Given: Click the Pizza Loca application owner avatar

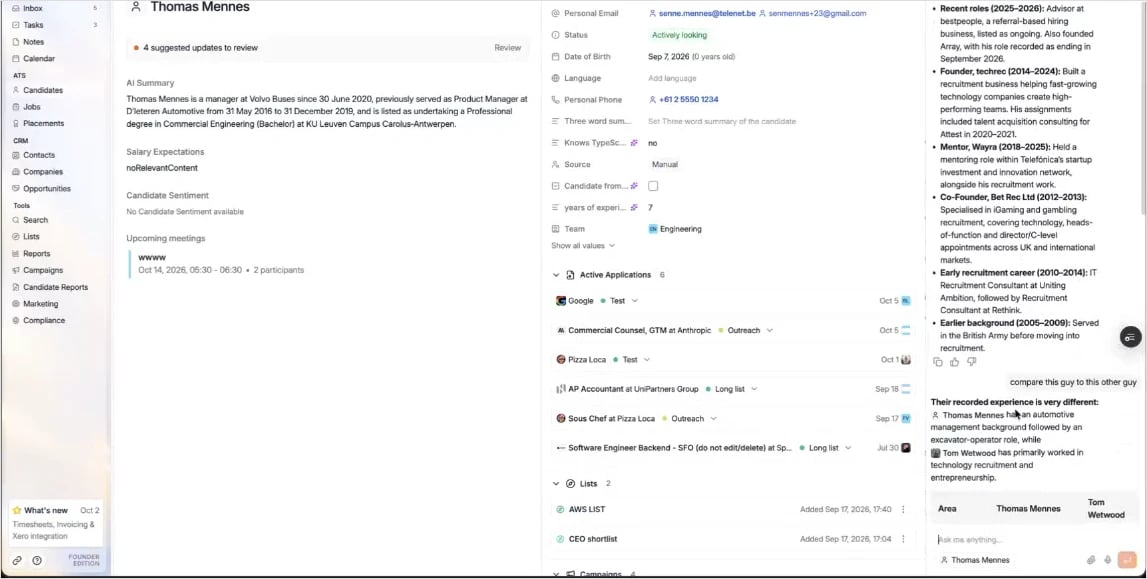Looking at the screenshot, I should tap(906, 360).
